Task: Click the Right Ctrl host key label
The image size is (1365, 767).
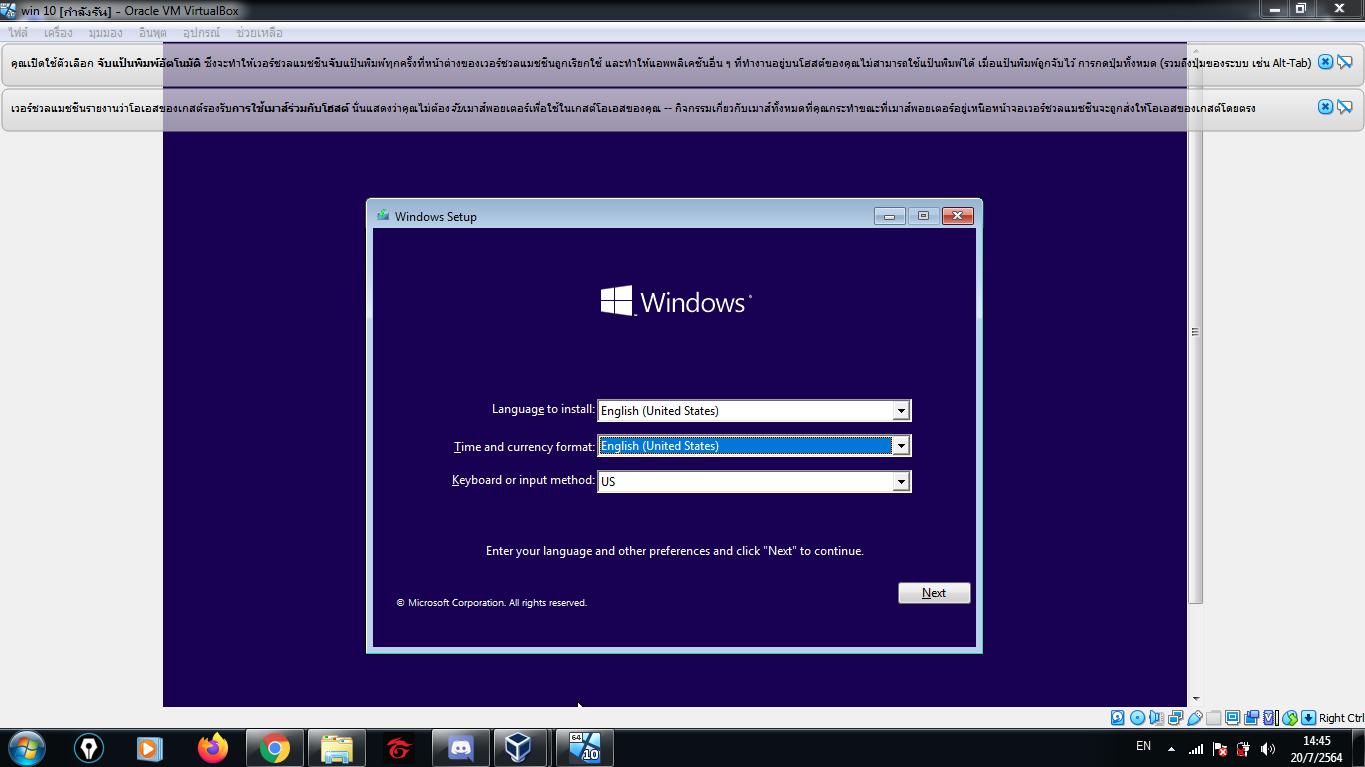Action: pyautogui.click(x=1341, y=718)
